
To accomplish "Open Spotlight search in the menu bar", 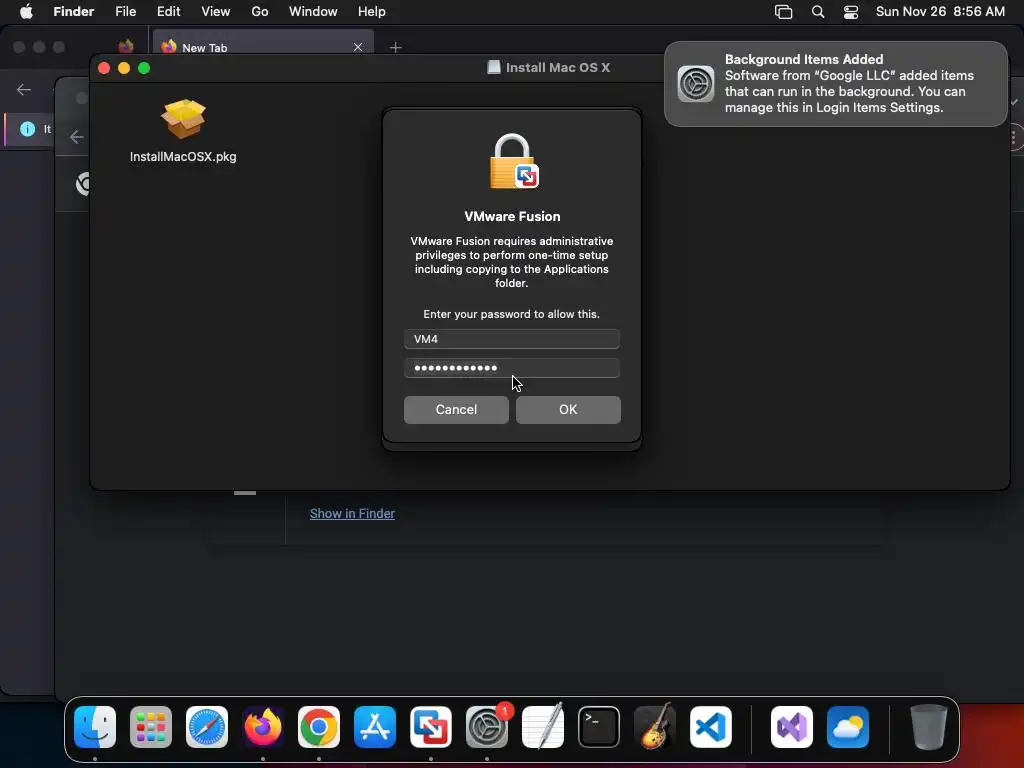I will click(818, 12).
